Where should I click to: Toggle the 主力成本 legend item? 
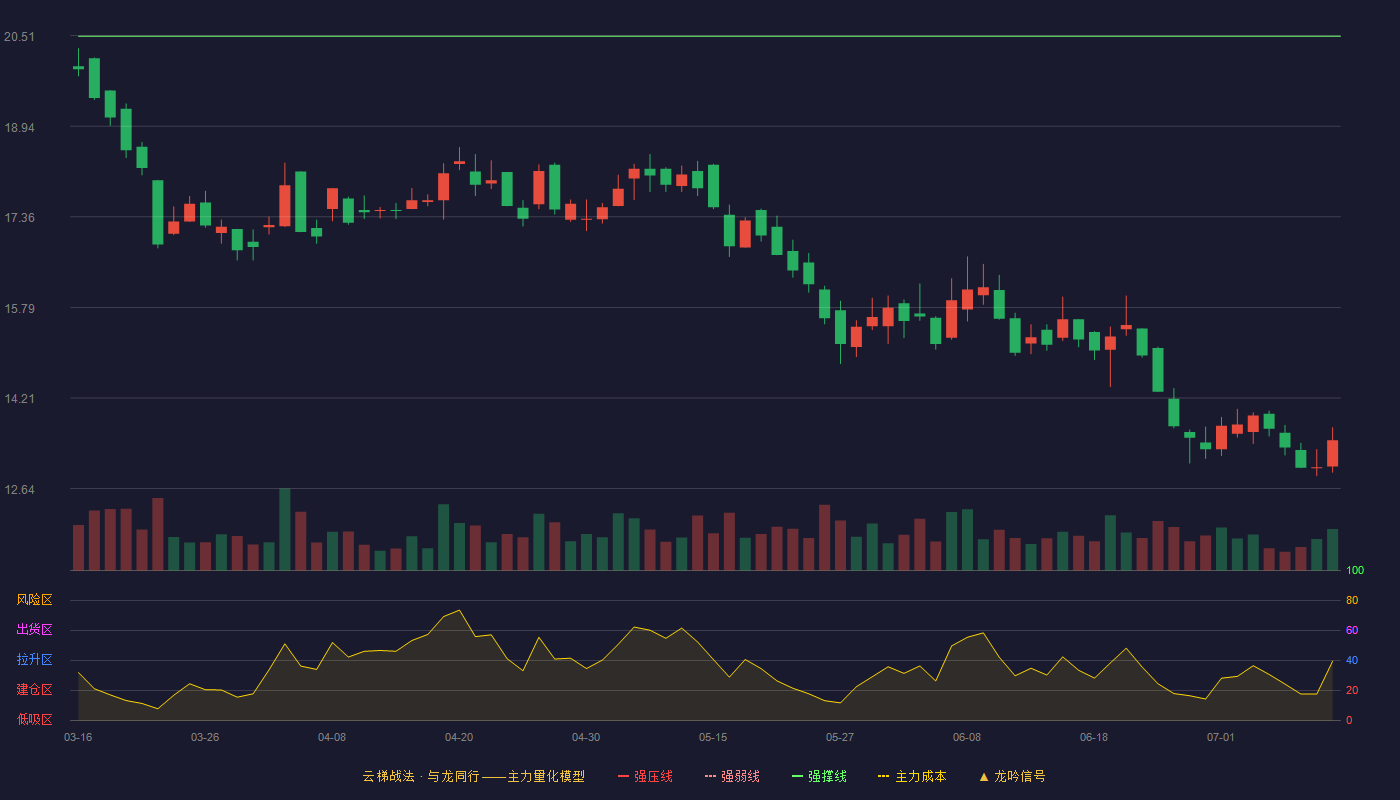pos(912,776)
